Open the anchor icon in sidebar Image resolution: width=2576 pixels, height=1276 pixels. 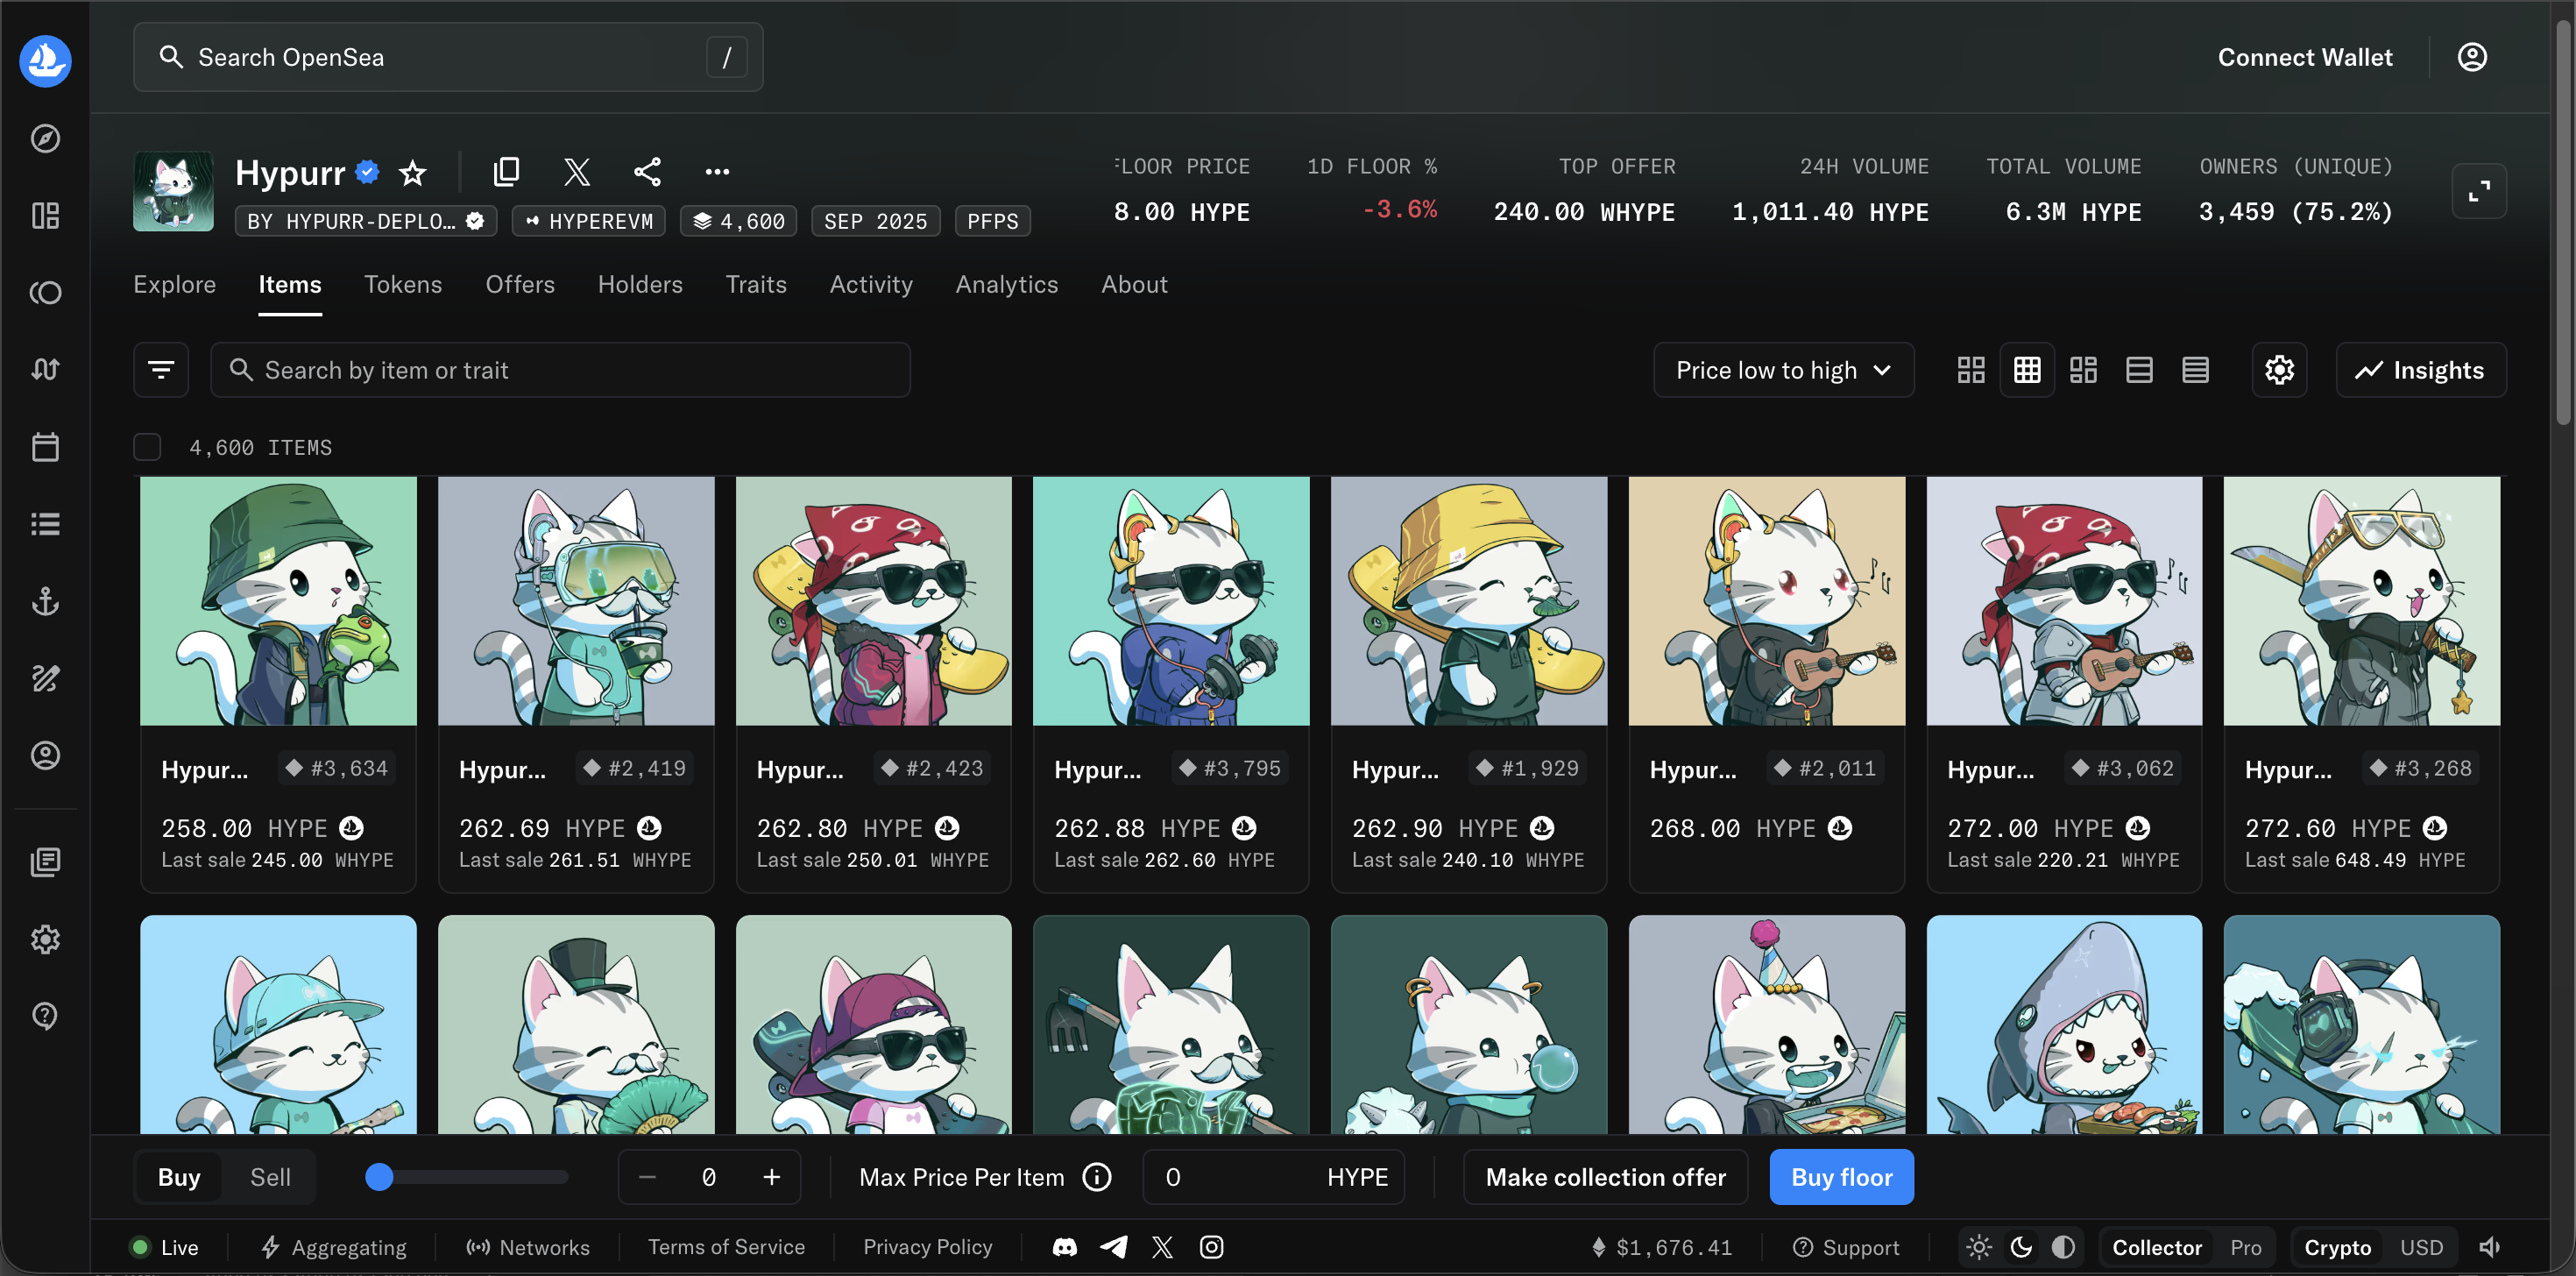pos(45,601)
